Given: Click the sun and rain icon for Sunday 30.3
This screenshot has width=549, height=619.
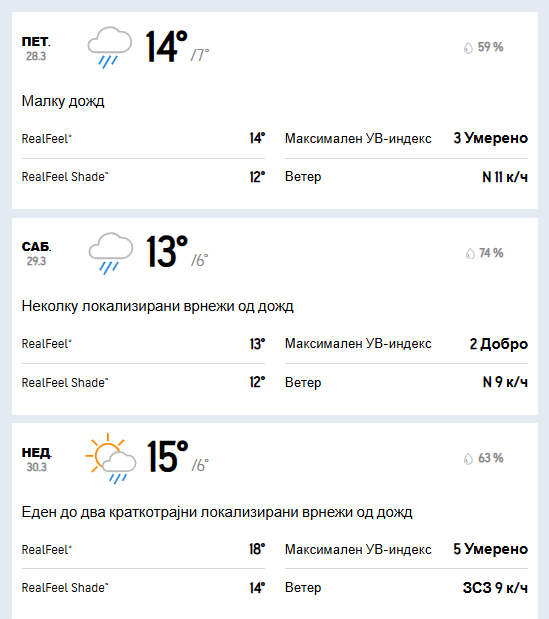Looking at the screenshot, I should (x=111, y=459).
